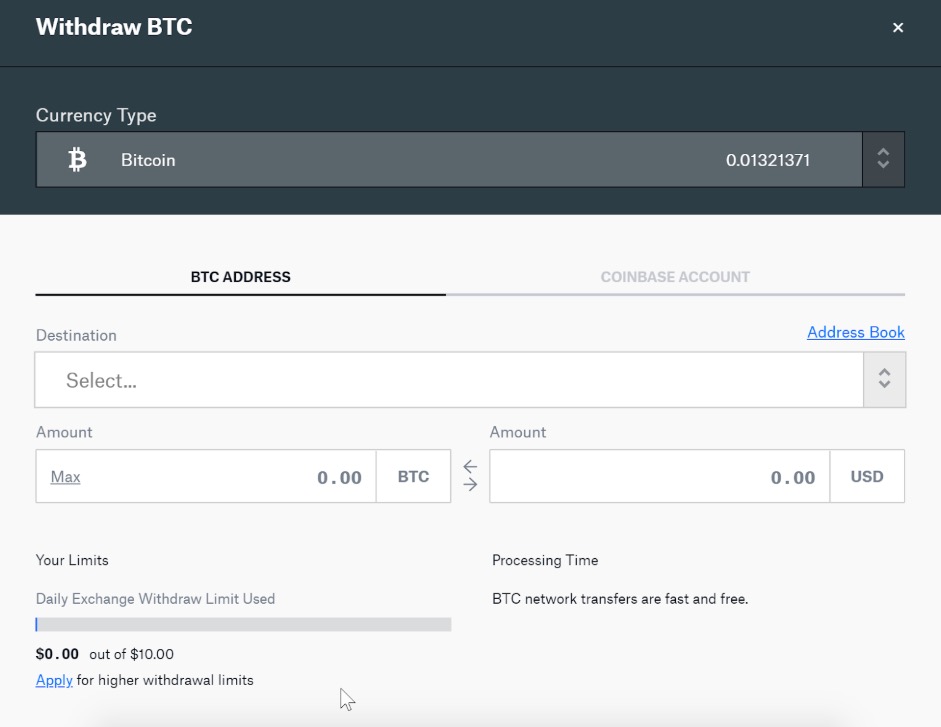
Task: Click the BTC unit label box
Action: pos(413,476)
